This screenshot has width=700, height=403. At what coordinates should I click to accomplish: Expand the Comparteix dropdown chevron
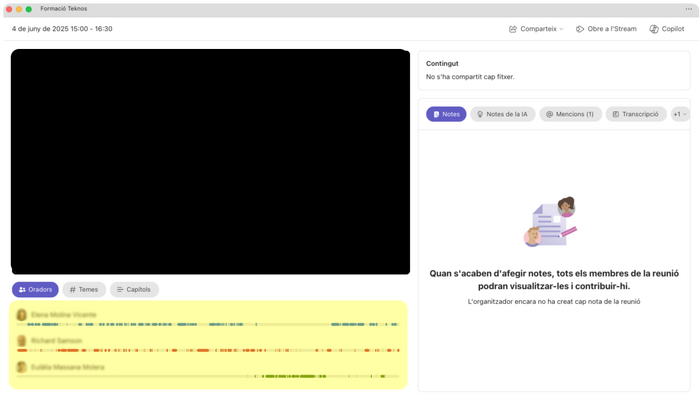(x=562, y=29)
